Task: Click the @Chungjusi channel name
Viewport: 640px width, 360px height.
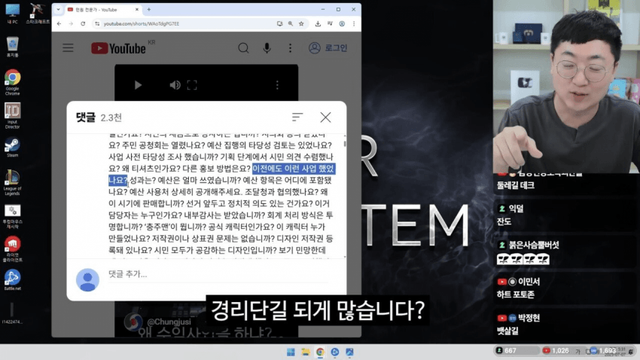Action: 169,322
